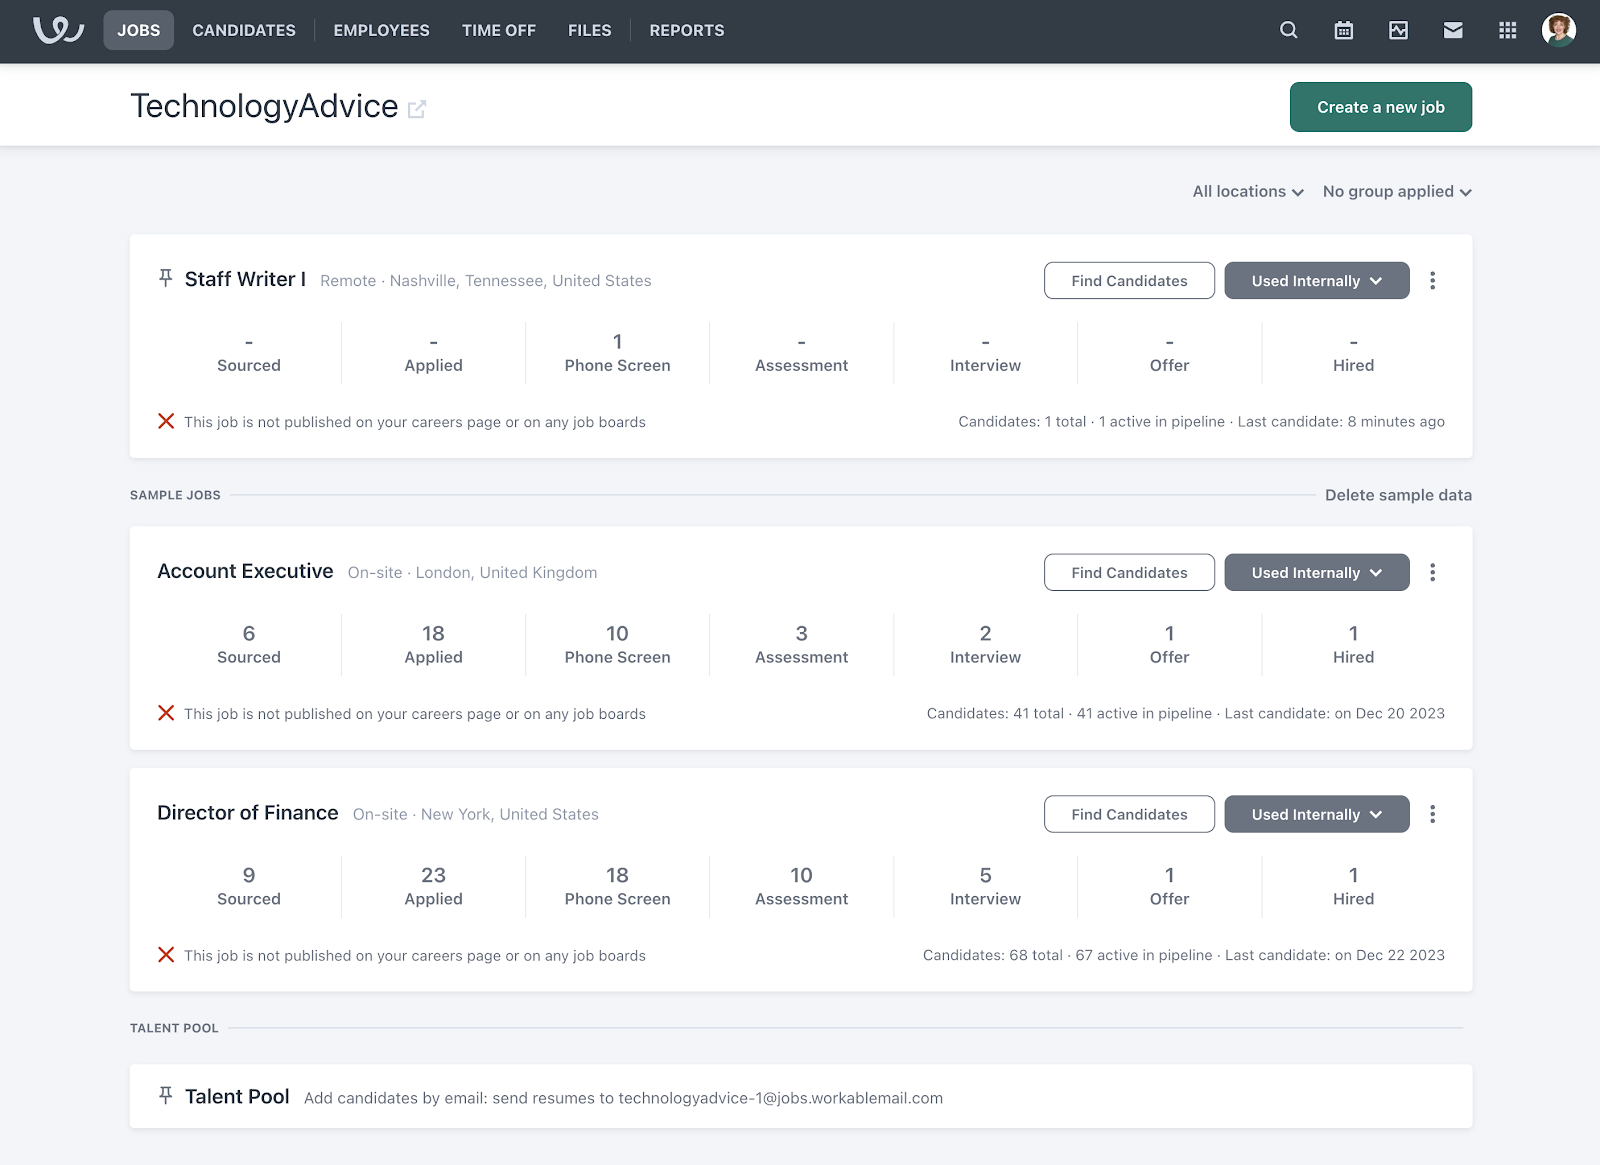Open the TechnologyAdvice company heading
Screen dimensions: 1600x1165
[x=264, y=106]
